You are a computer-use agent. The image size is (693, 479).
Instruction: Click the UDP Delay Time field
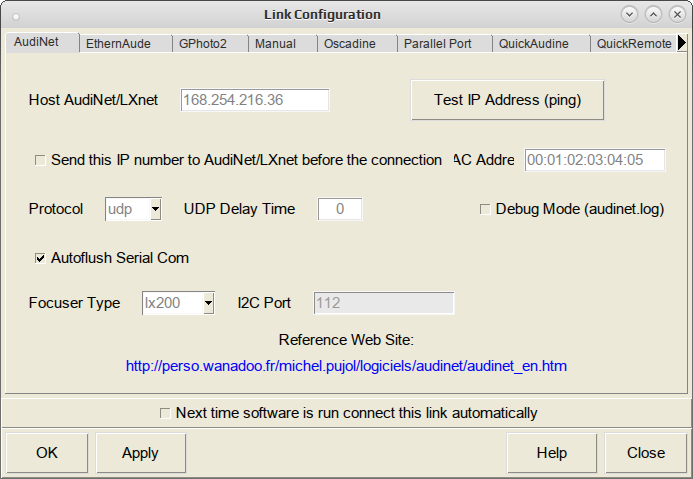point(340,209)
